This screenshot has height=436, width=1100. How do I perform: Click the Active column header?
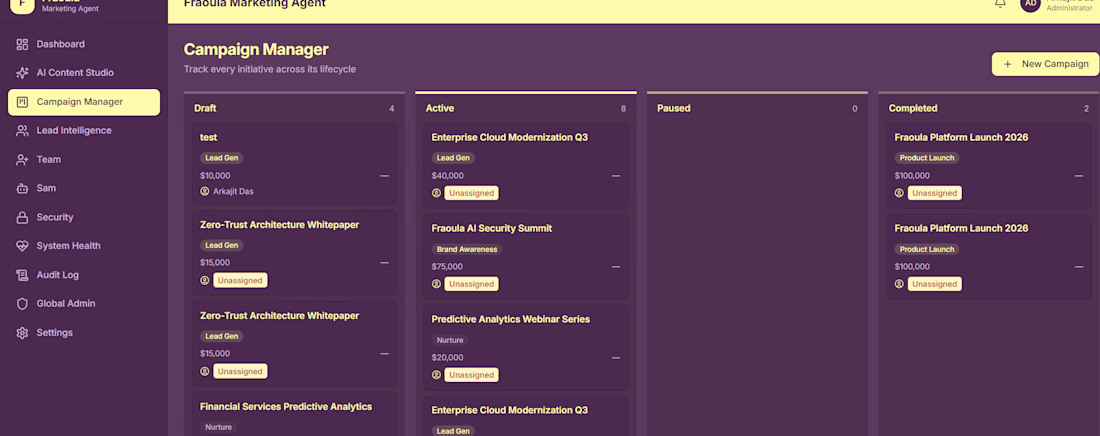pyautogui.click(x=440, y=108)
